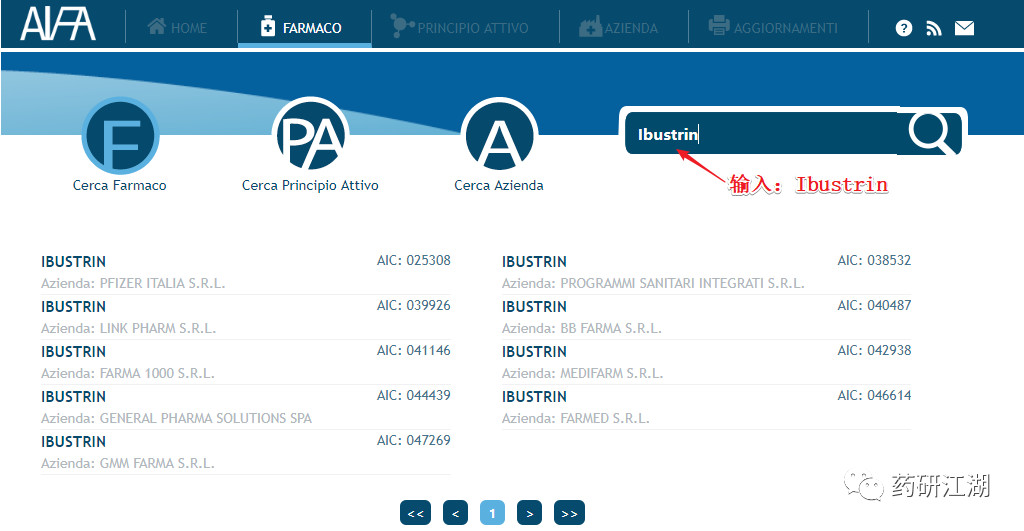The width and height of the screenshot is (1024, 531).
Task: Select the Cerca Farmaco circle icon
Action: pyautogui.click(x=120, y=136)
